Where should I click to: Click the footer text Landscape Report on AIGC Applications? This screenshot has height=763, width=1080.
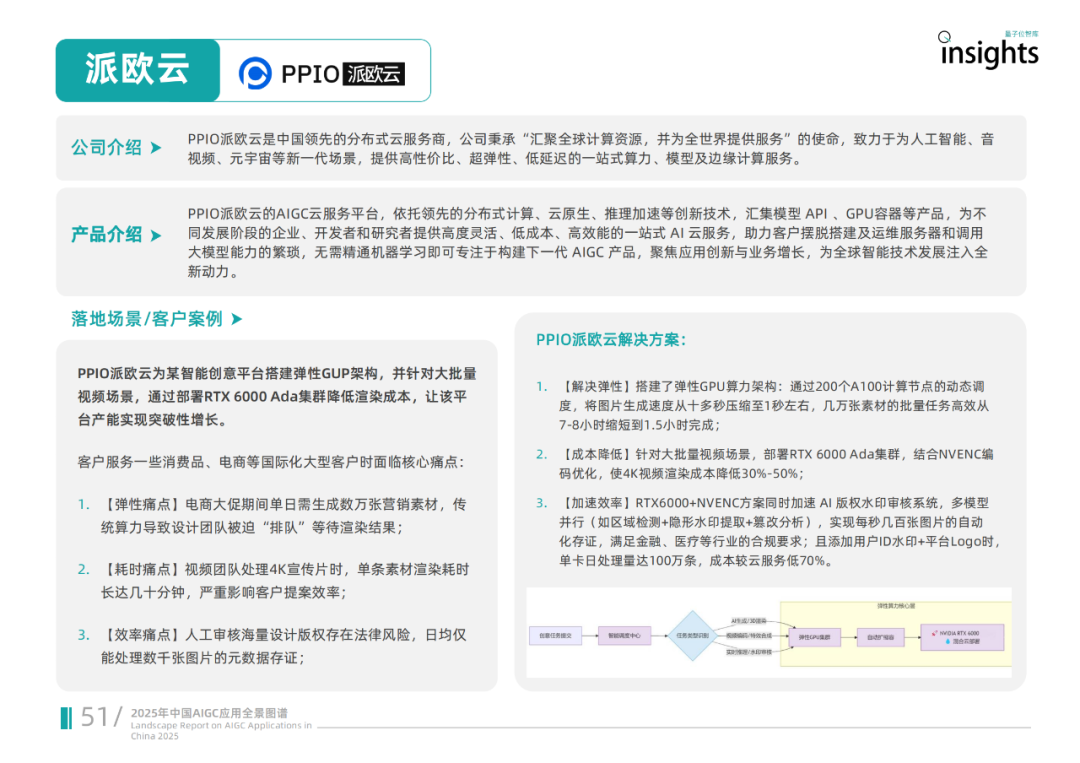click(x=221, y=730)
